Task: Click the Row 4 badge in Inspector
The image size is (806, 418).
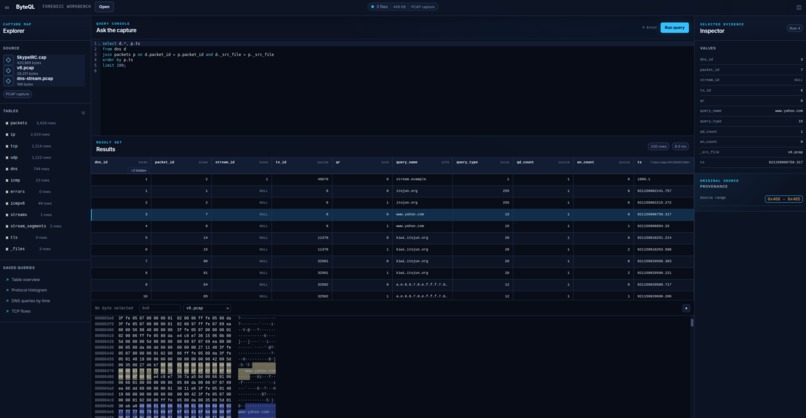Action: pos(795,28)
